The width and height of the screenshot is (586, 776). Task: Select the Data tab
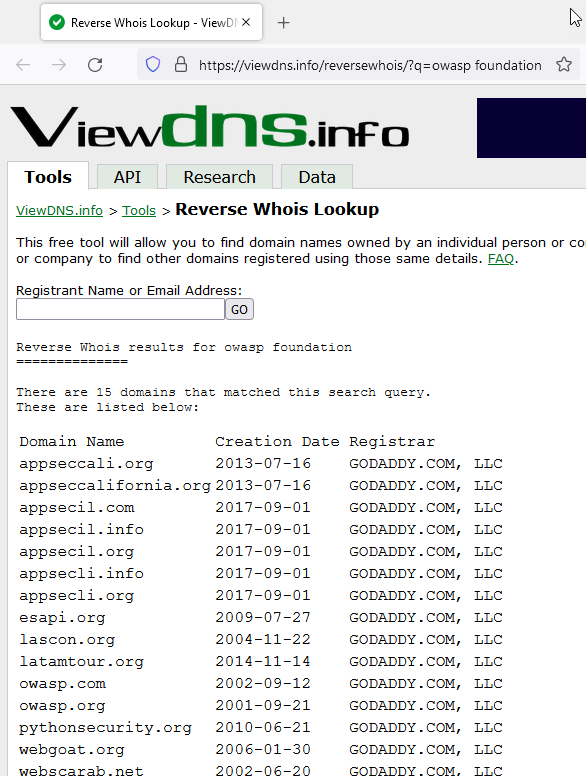(317, 177)
